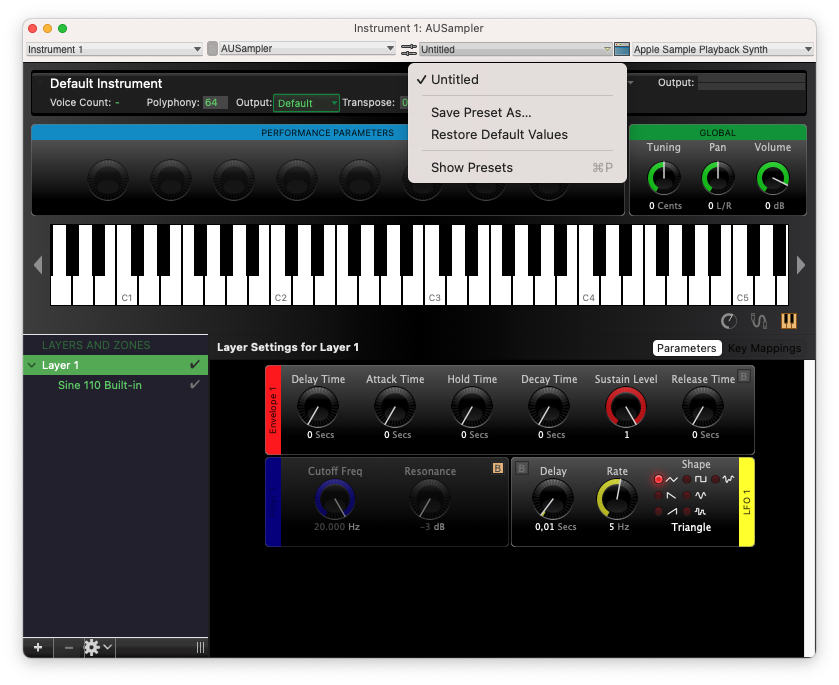
Task: Select the triangle LFO shape radio button
Action: click(659, 480)
